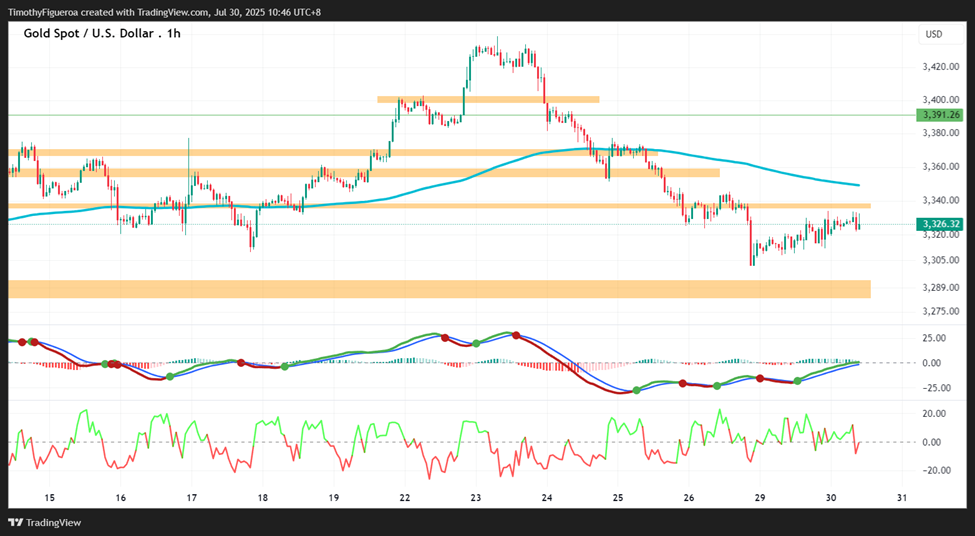
Task: Open the USD currency selector
Action: tap(933, 35)
